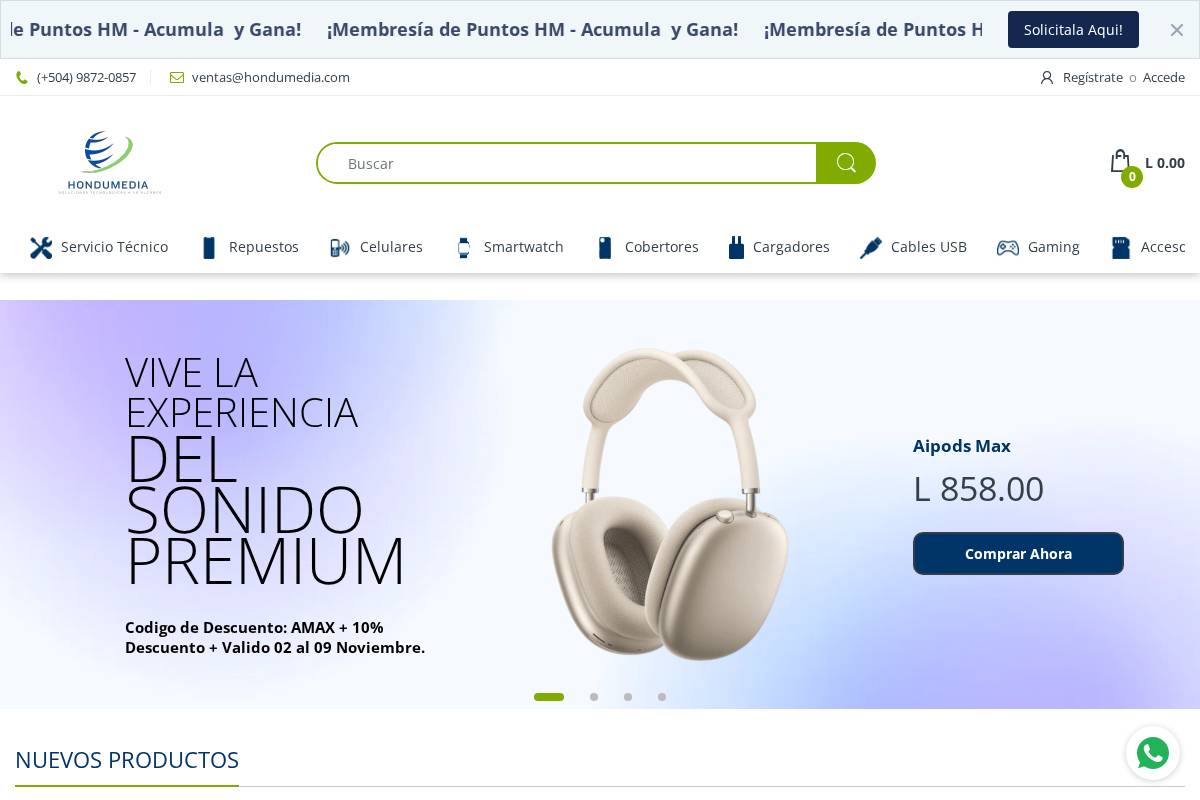Select the fourth carousel slide dot
The width and height of the screenshot is (1200, 800).
tap(662, 697)
